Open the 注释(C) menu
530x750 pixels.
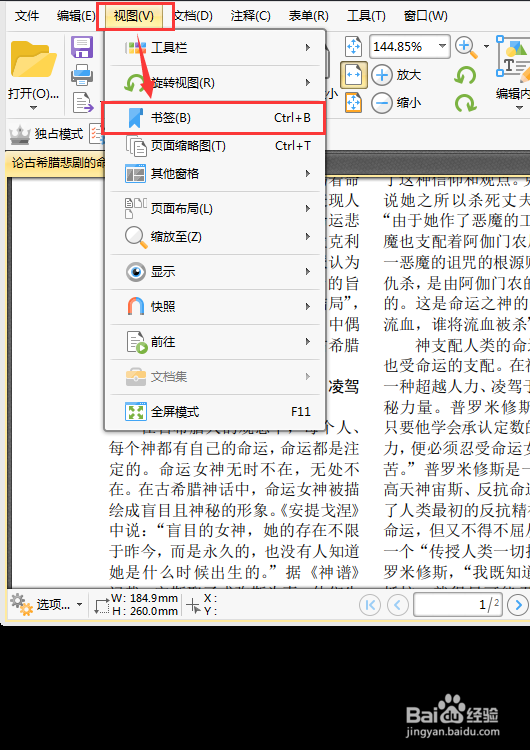(250, 16)
